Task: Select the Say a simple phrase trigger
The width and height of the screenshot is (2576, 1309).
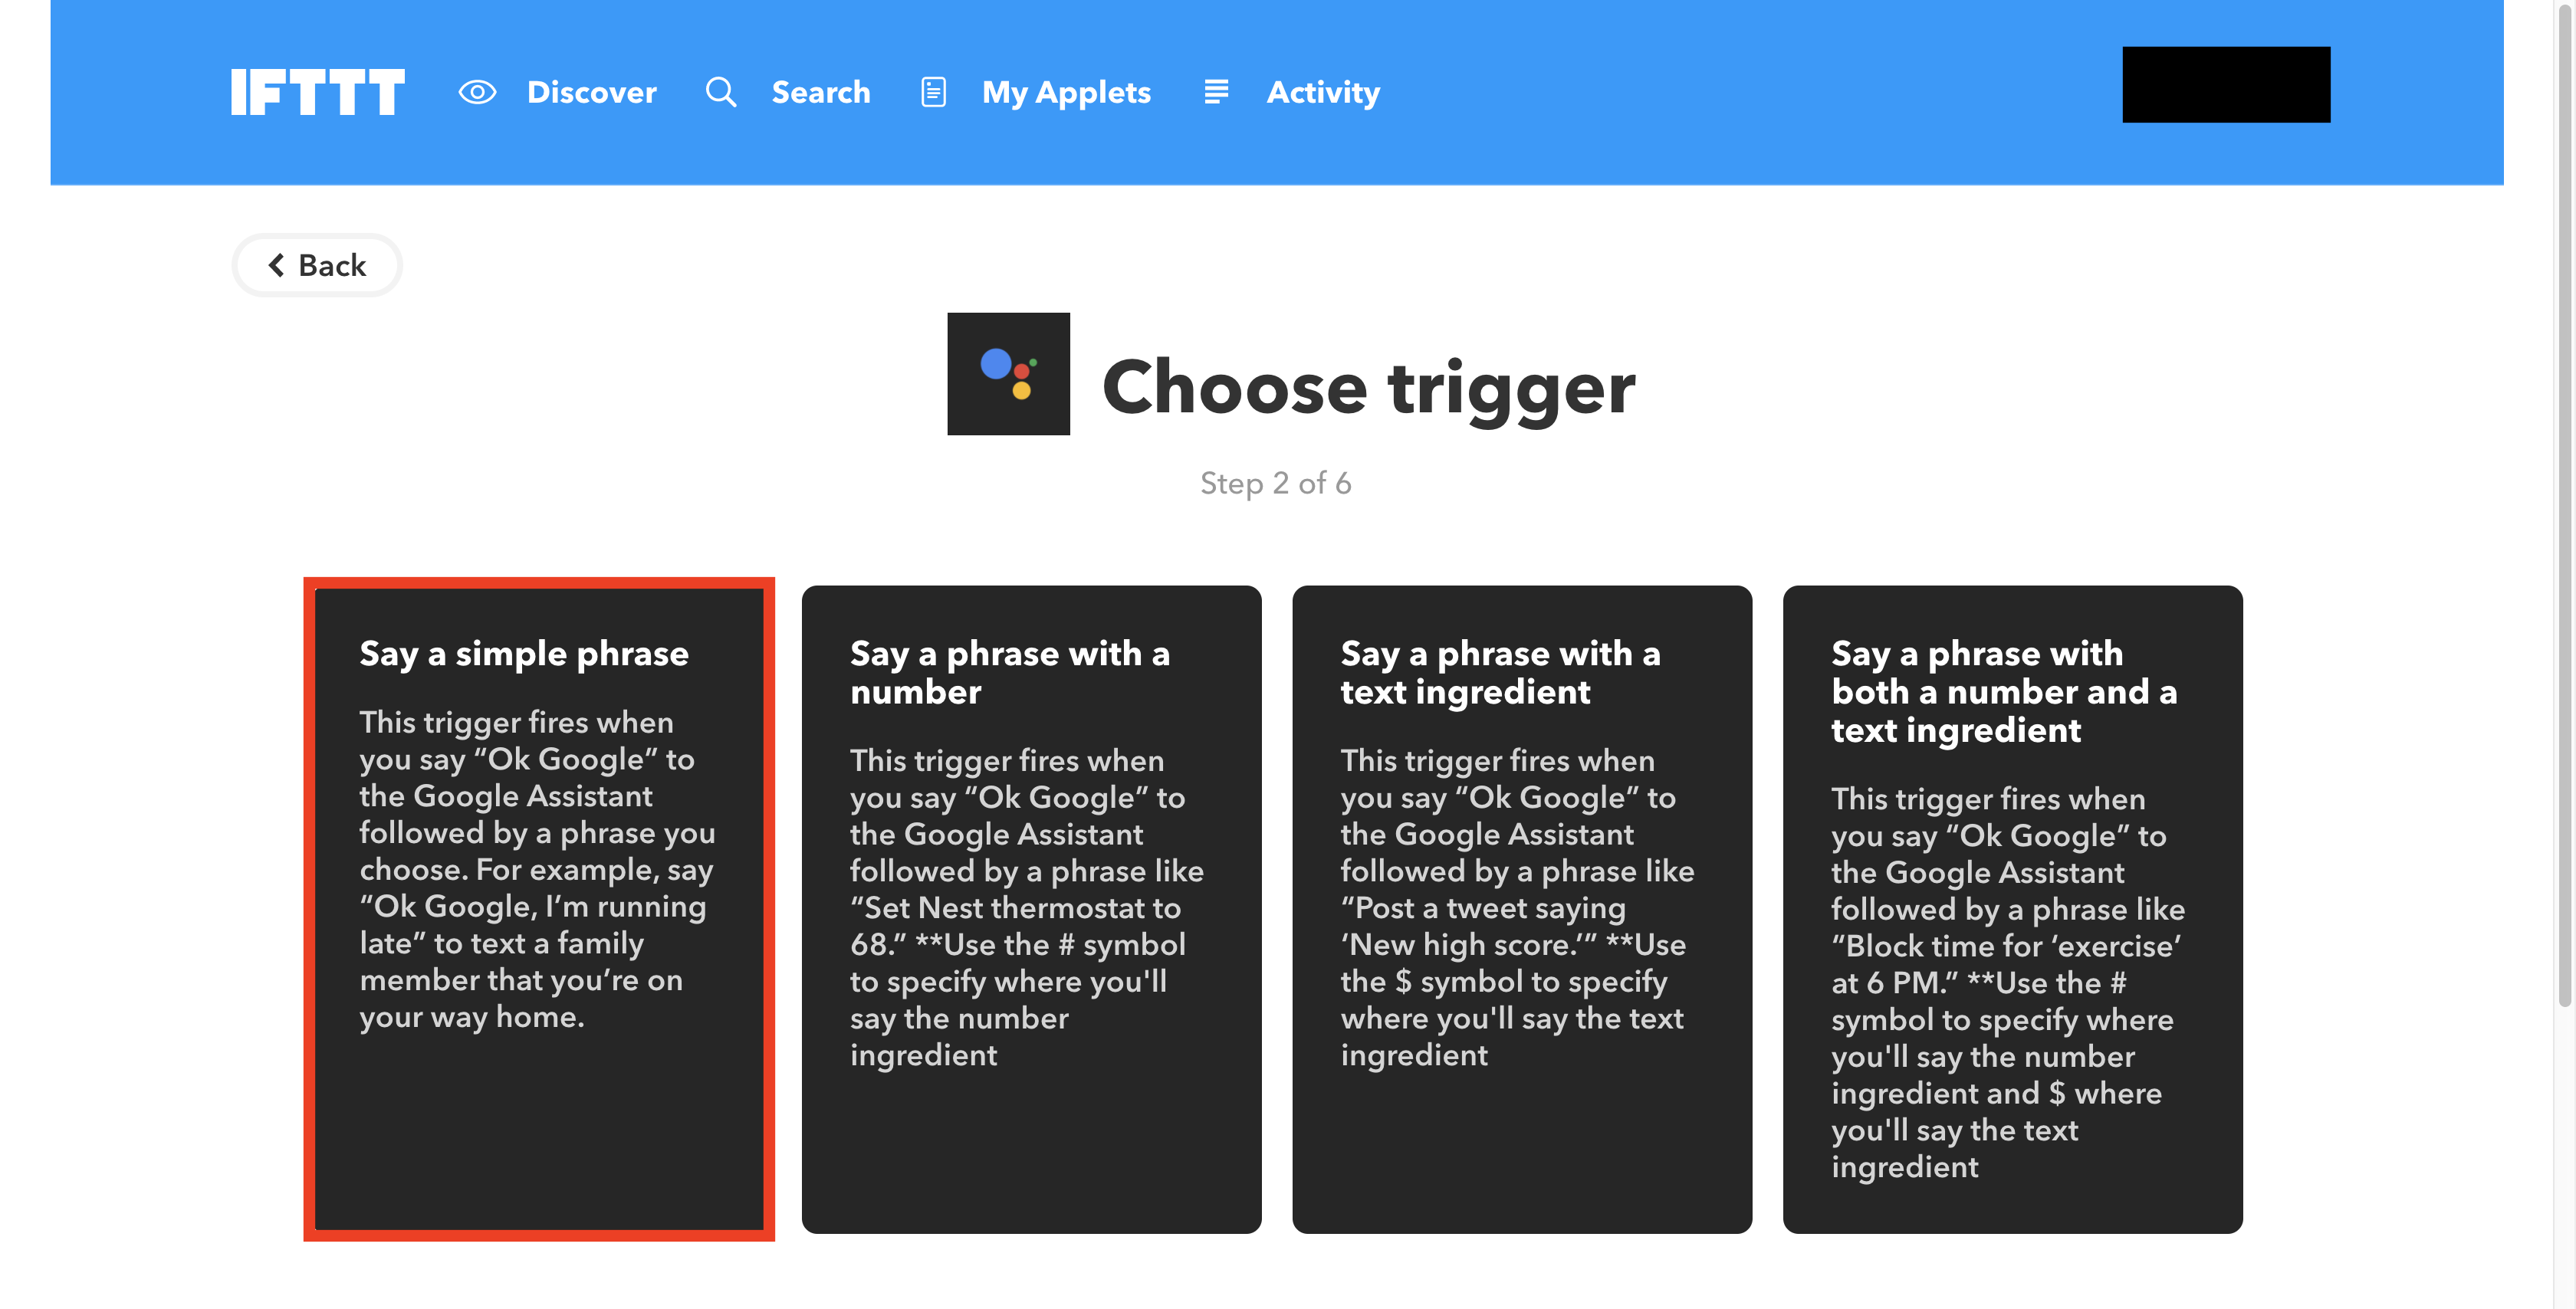Action: point(539,909)
